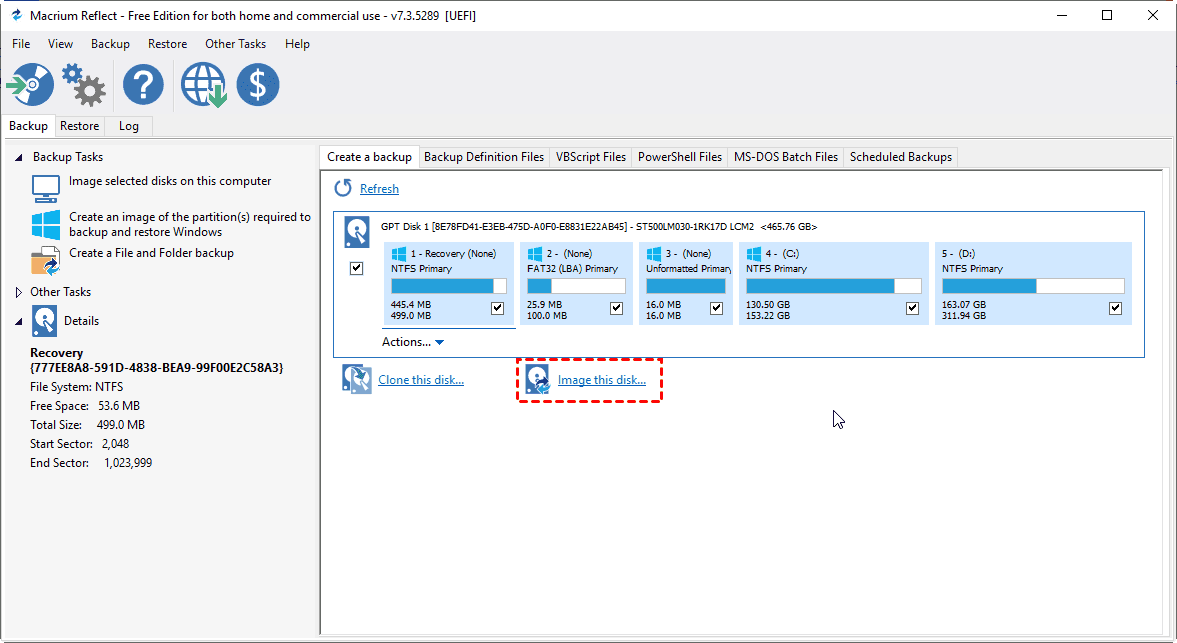The image size is (1177, 643).
Task: Click the globe download updates icon
Action: pos(203,85)
